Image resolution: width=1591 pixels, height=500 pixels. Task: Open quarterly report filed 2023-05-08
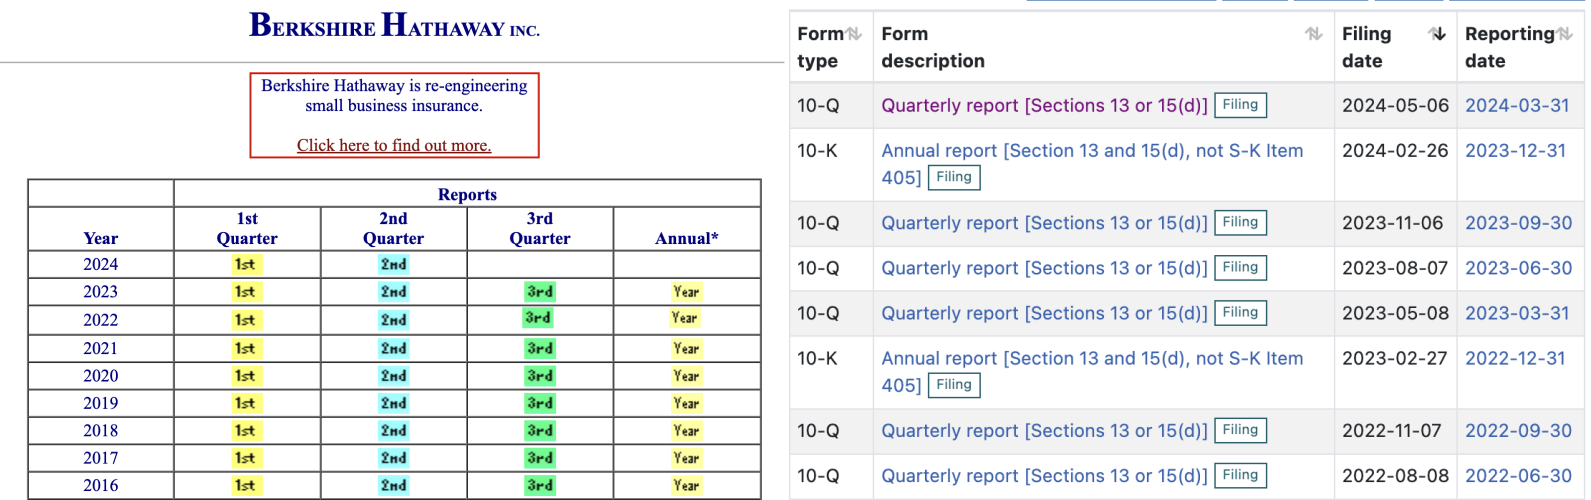click(1044, 313)
